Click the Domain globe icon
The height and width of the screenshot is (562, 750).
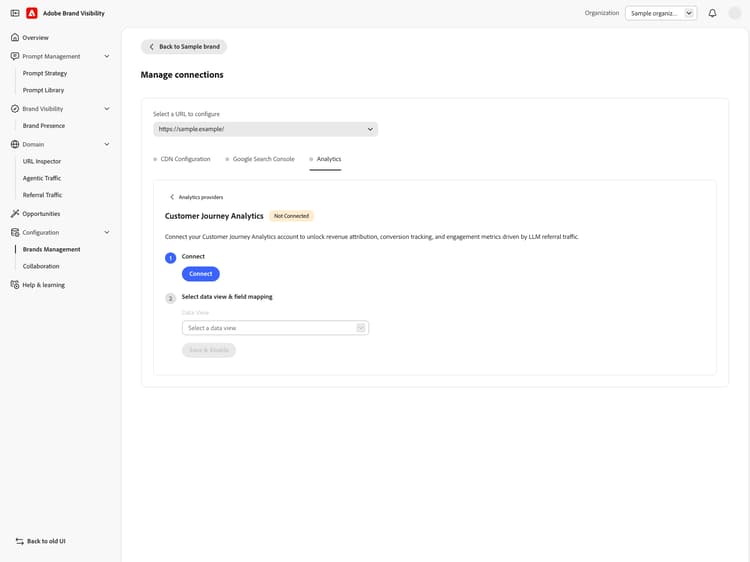point(15,144)
